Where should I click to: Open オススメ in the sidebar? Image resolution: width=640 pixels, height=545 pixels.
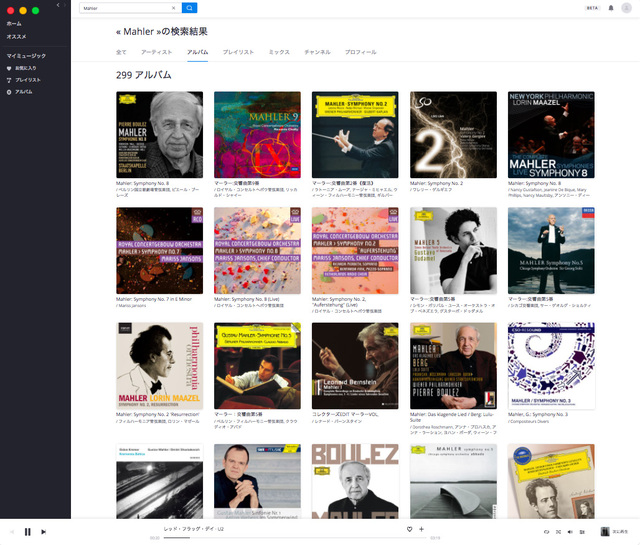click(16, 36)
